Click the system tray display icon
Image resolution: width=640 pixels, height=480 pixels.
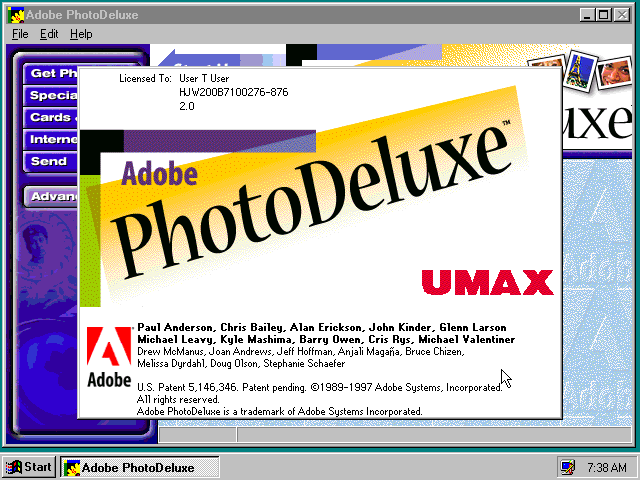point(567,467)
